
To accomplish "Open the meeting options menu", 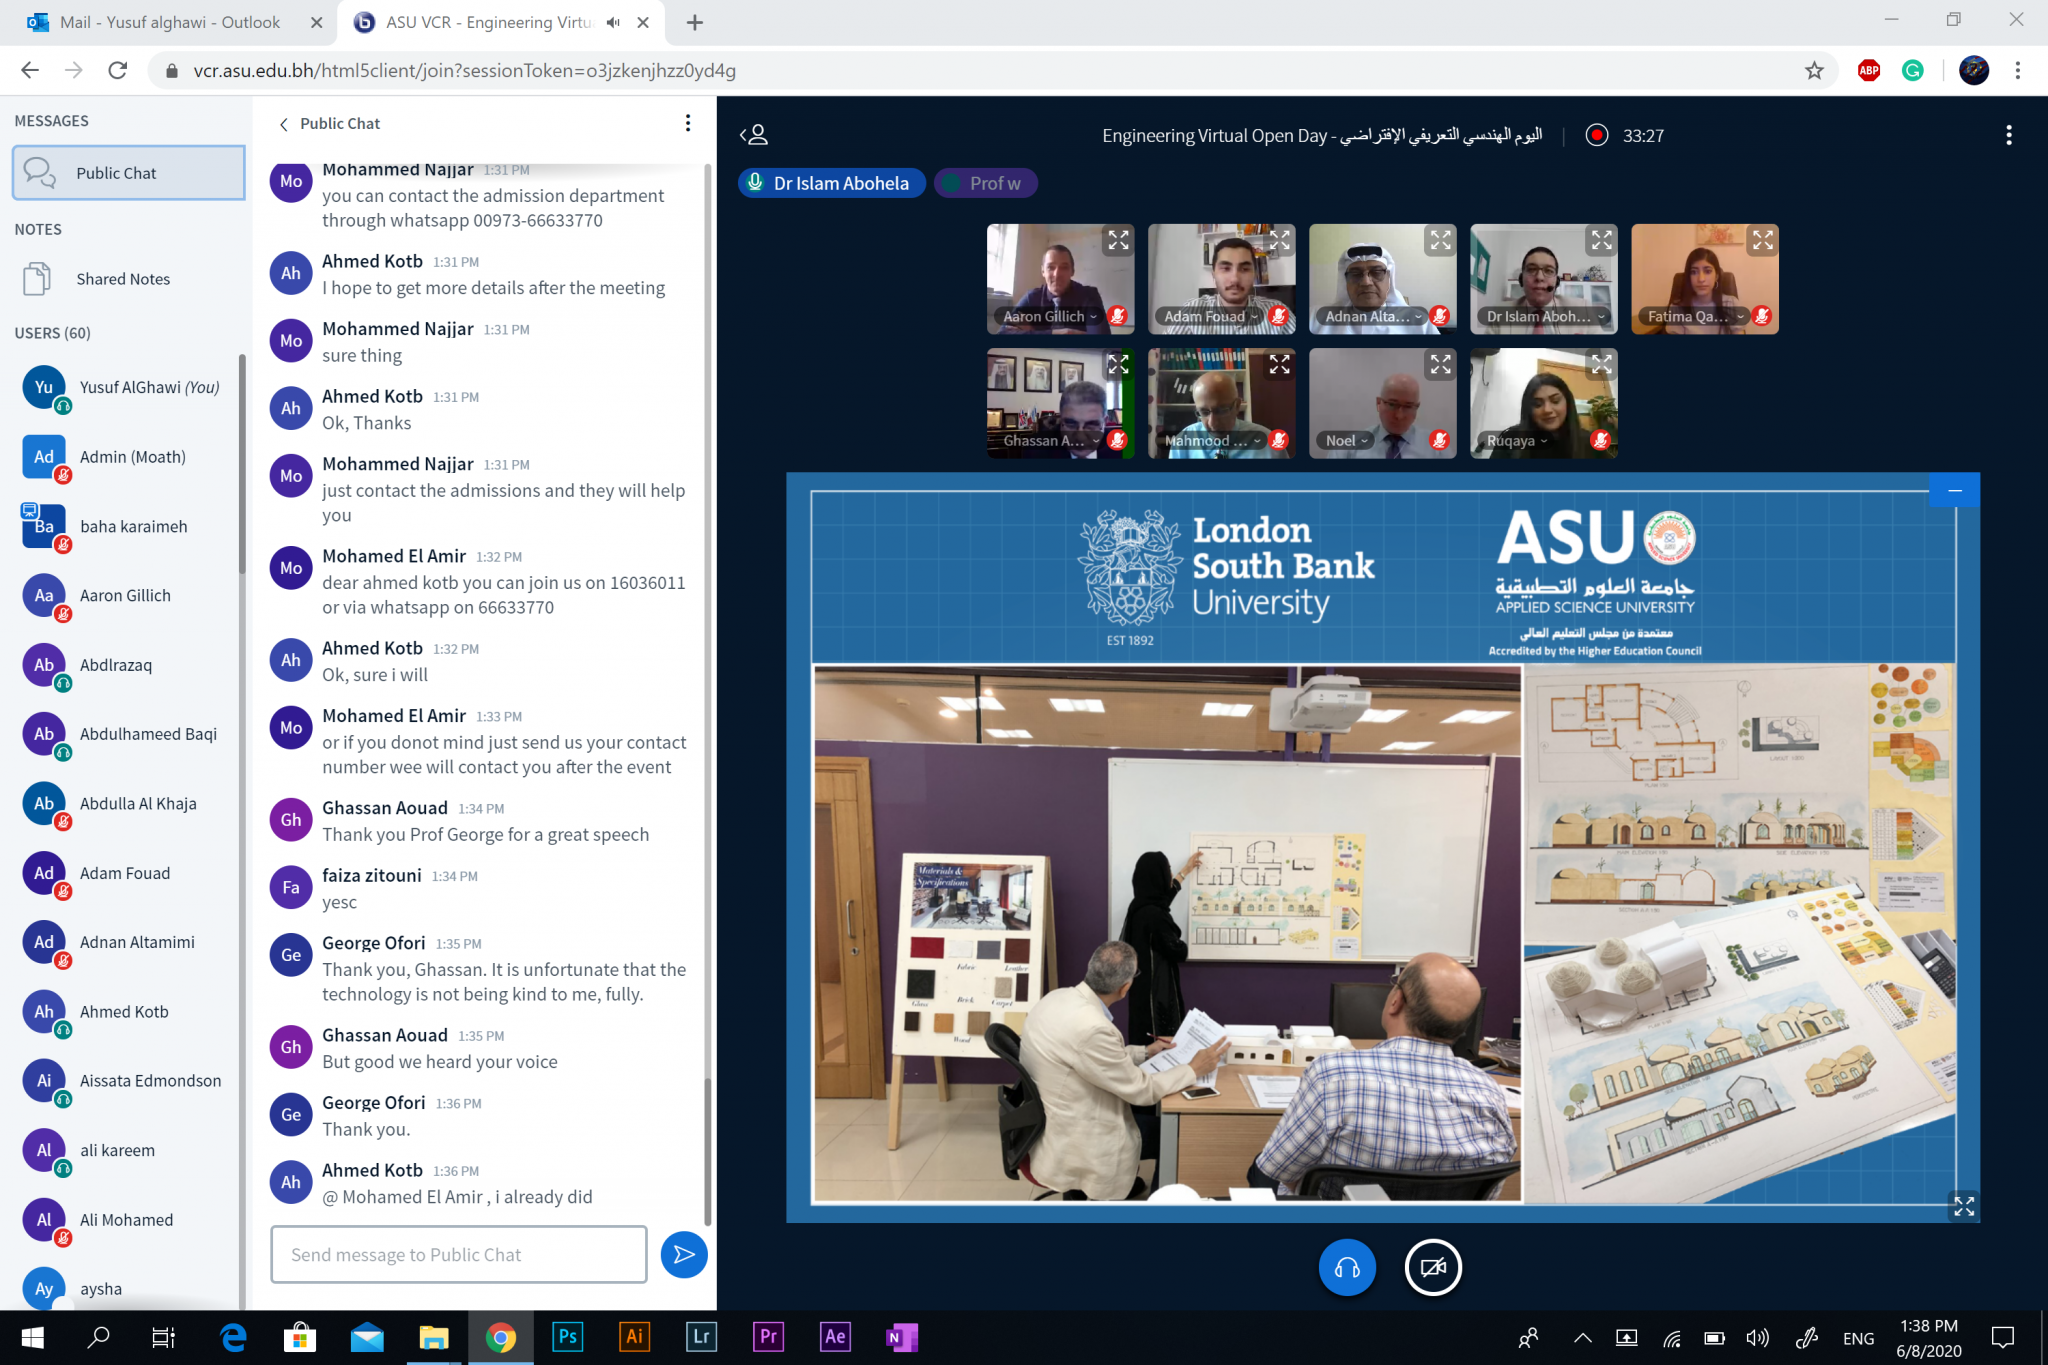I will (x=2008, y=135).
